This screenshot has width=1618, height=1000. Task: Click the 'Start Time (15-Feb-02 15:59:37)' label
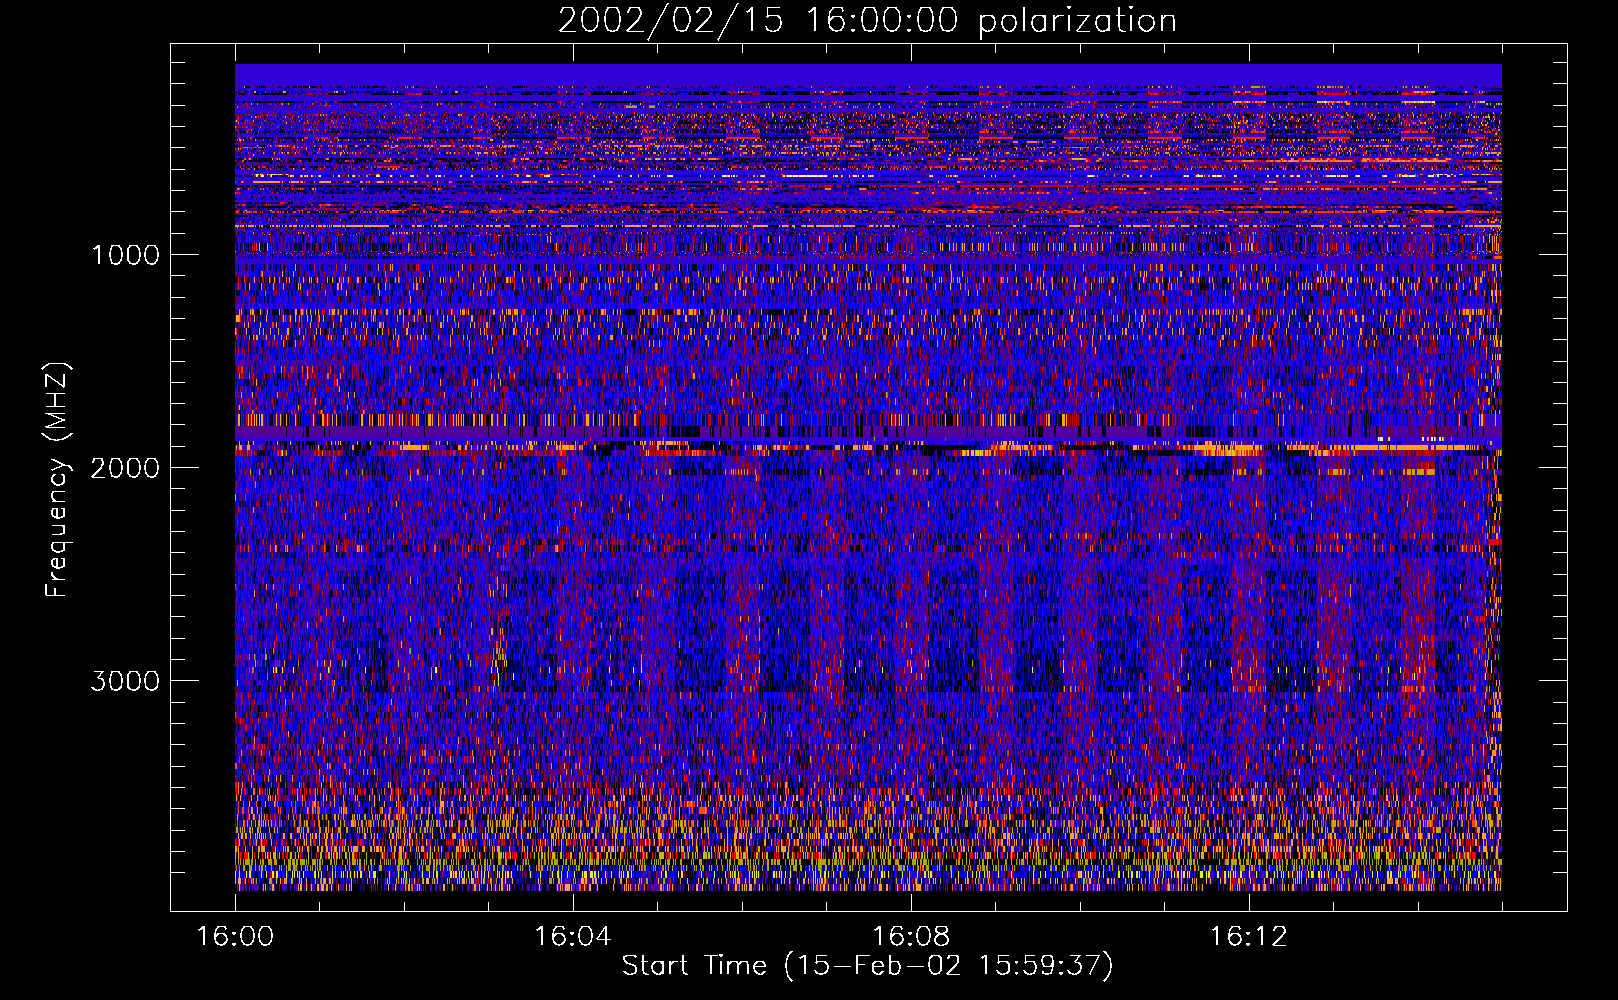coord(867,966)
